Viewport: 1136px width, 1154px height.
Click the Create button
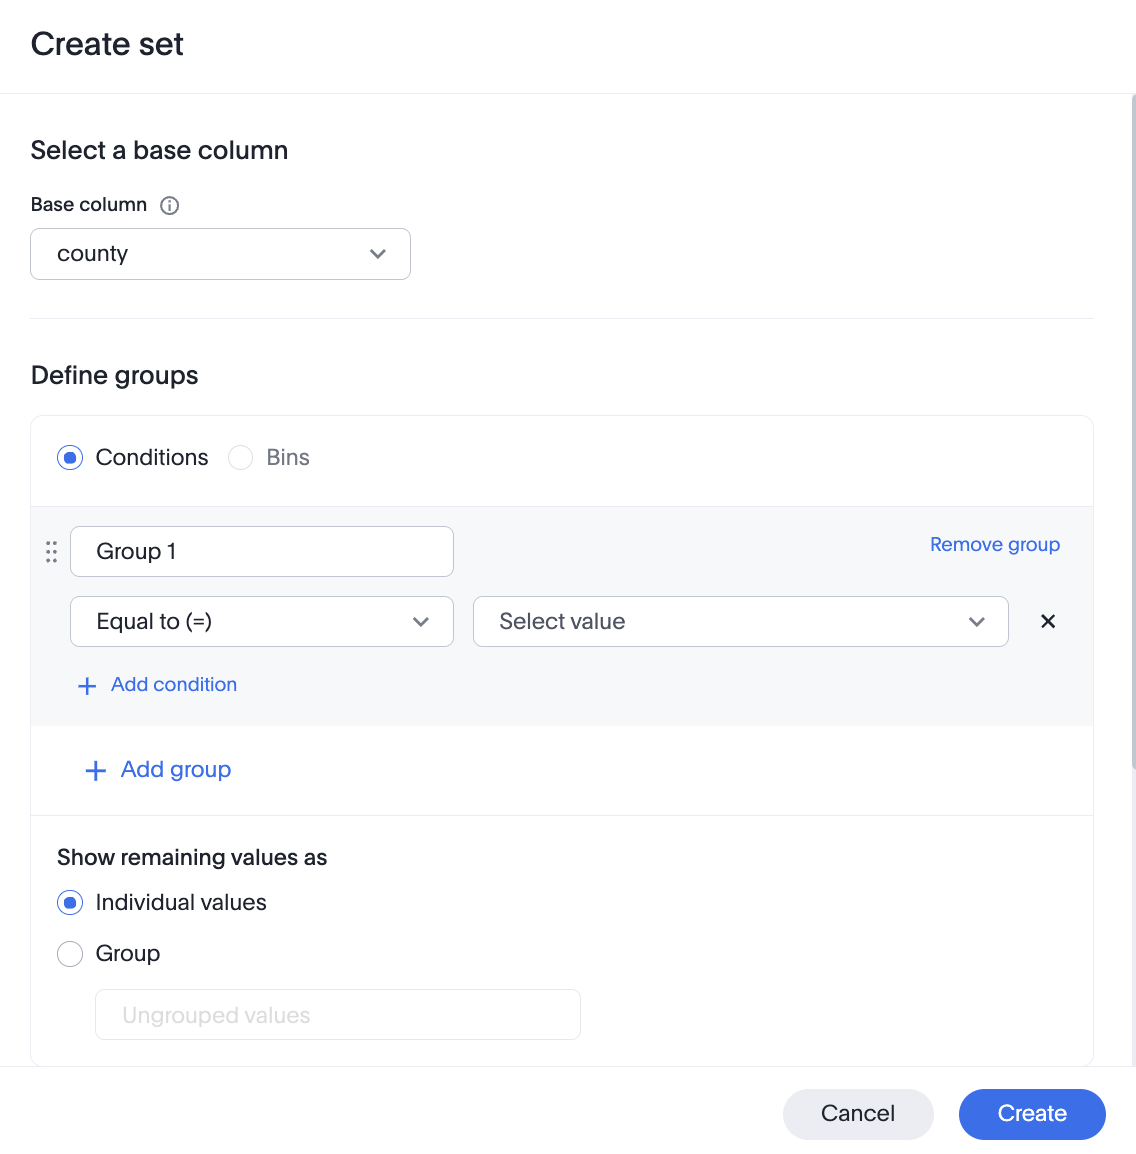[x=1032, y=1113]
